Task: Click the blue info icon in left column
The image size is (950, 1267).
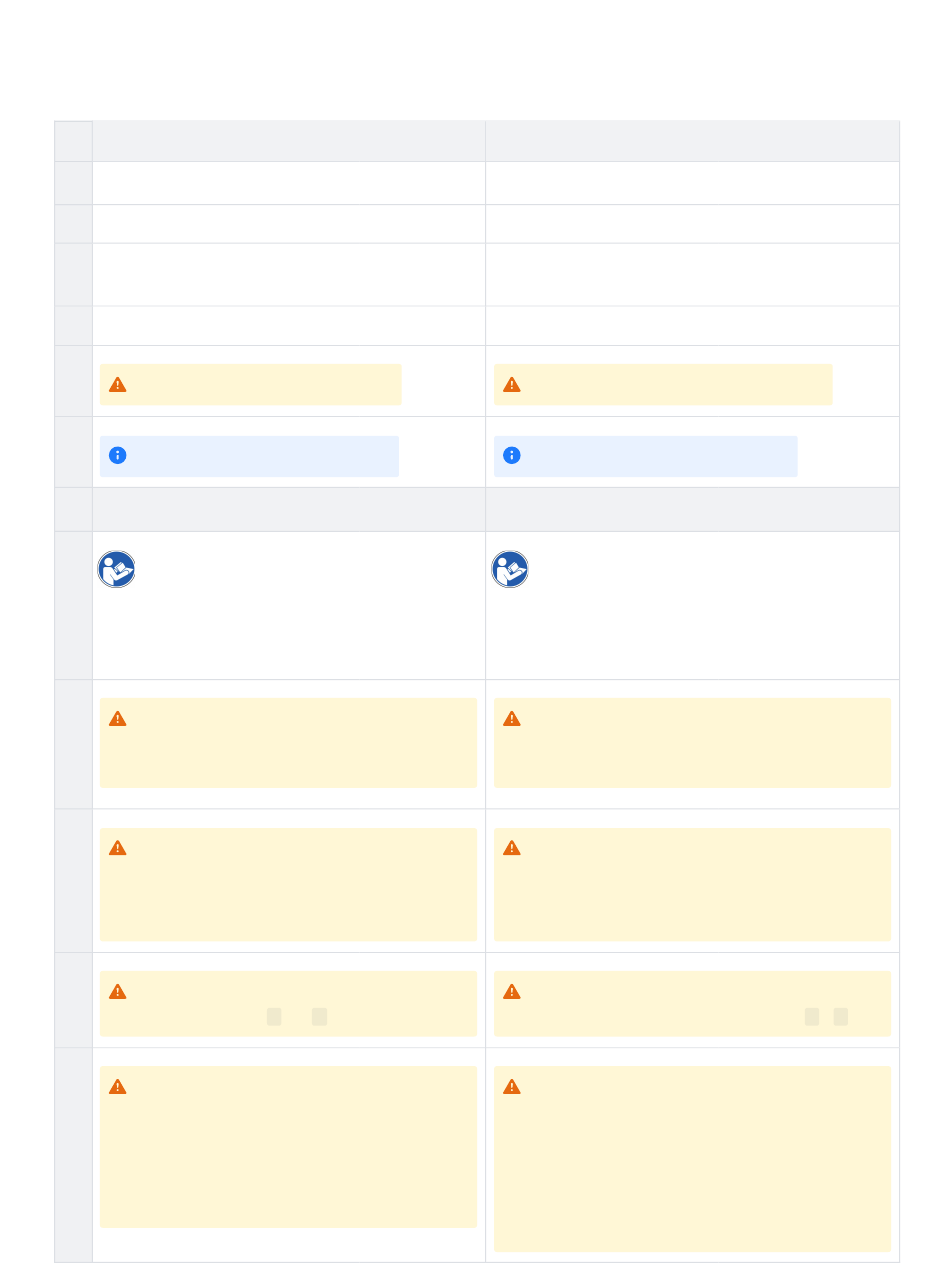Action: click(x=118, y=455)
